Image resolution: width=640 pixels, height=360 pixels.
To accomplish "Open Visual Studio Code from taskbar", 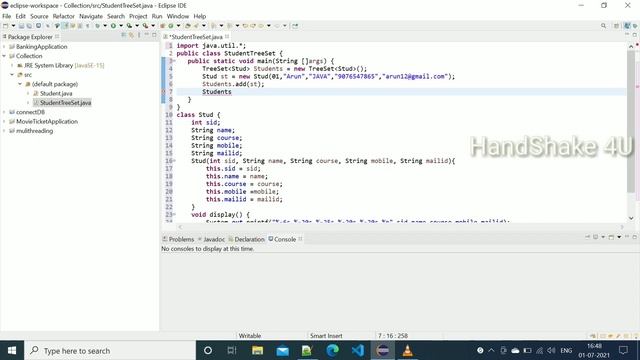I will click(358, 350).
